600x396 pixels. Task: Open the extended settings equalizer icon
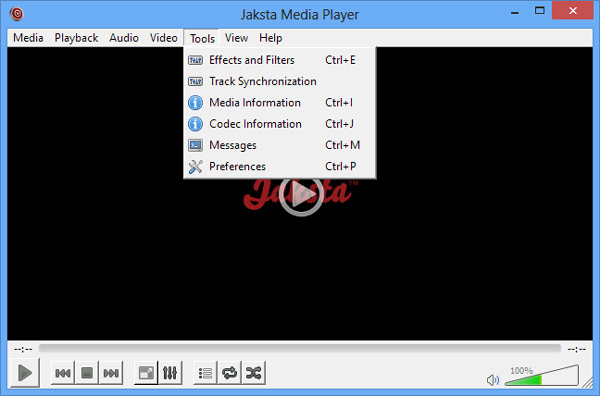point(170,373)
